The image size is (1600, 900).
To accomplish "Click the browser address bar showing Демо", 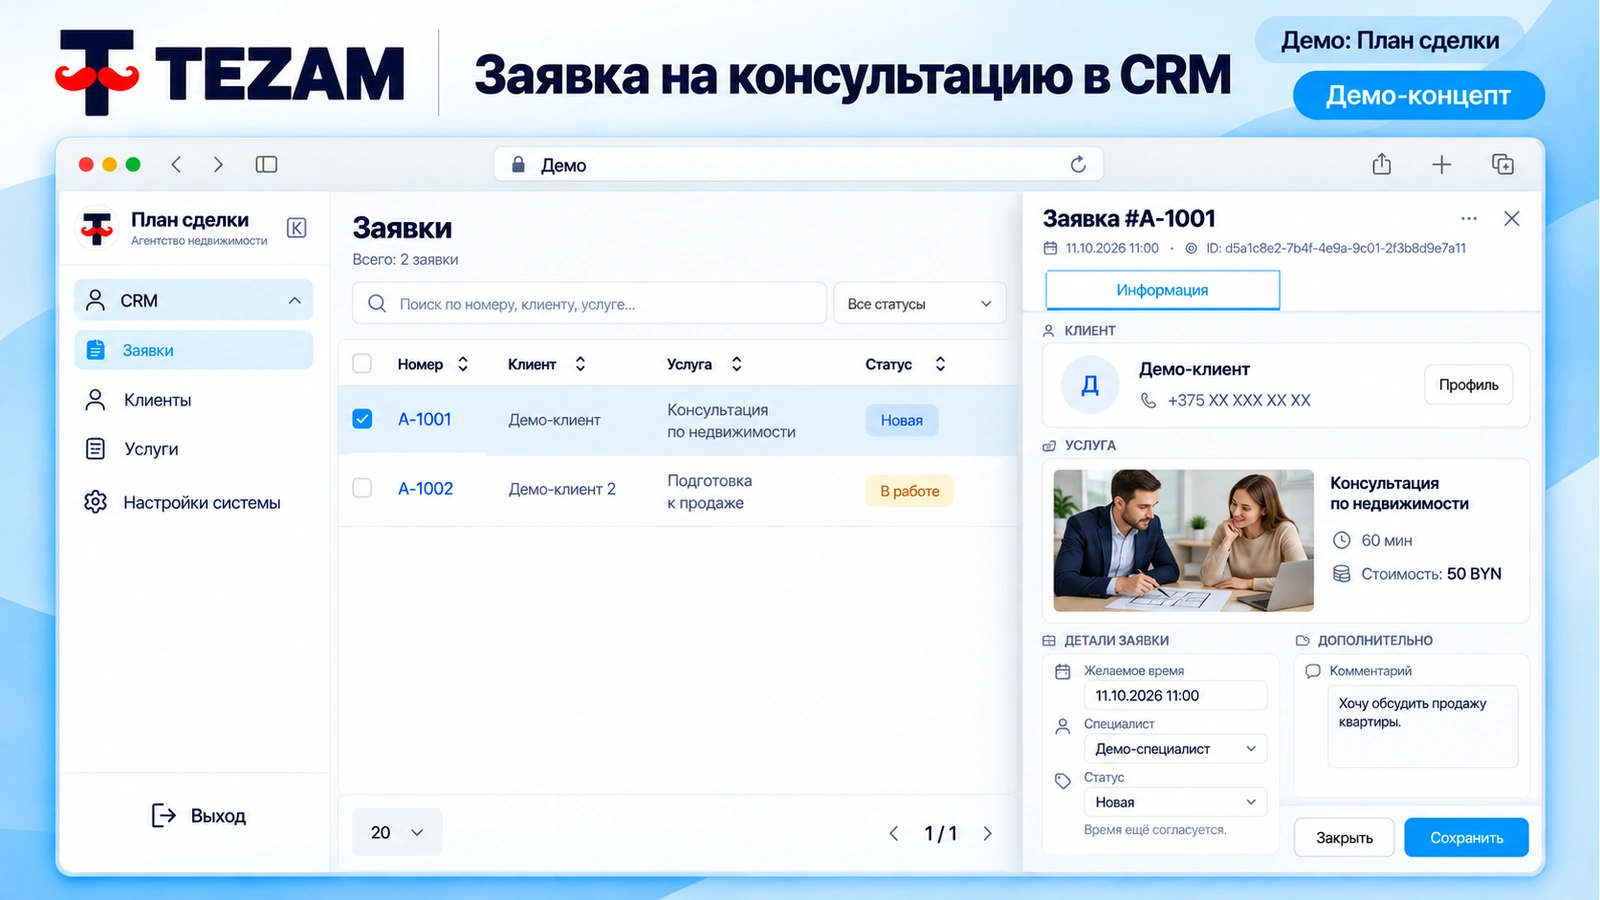I will [x=798, y=164].
